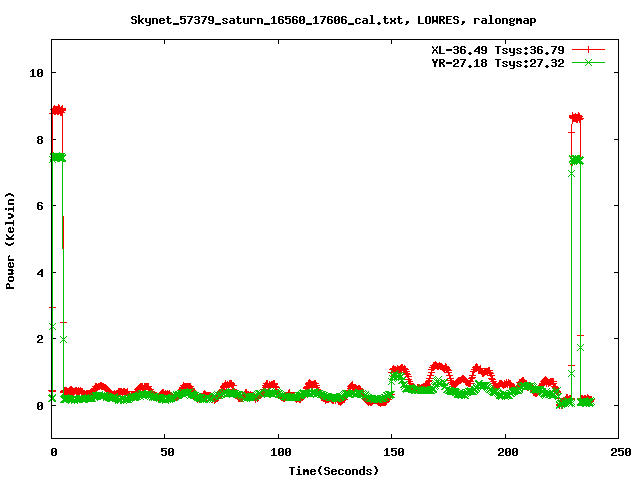Click the Time(Seconds) x-axis label
640x480 pixels.
[x=335, y=470]
